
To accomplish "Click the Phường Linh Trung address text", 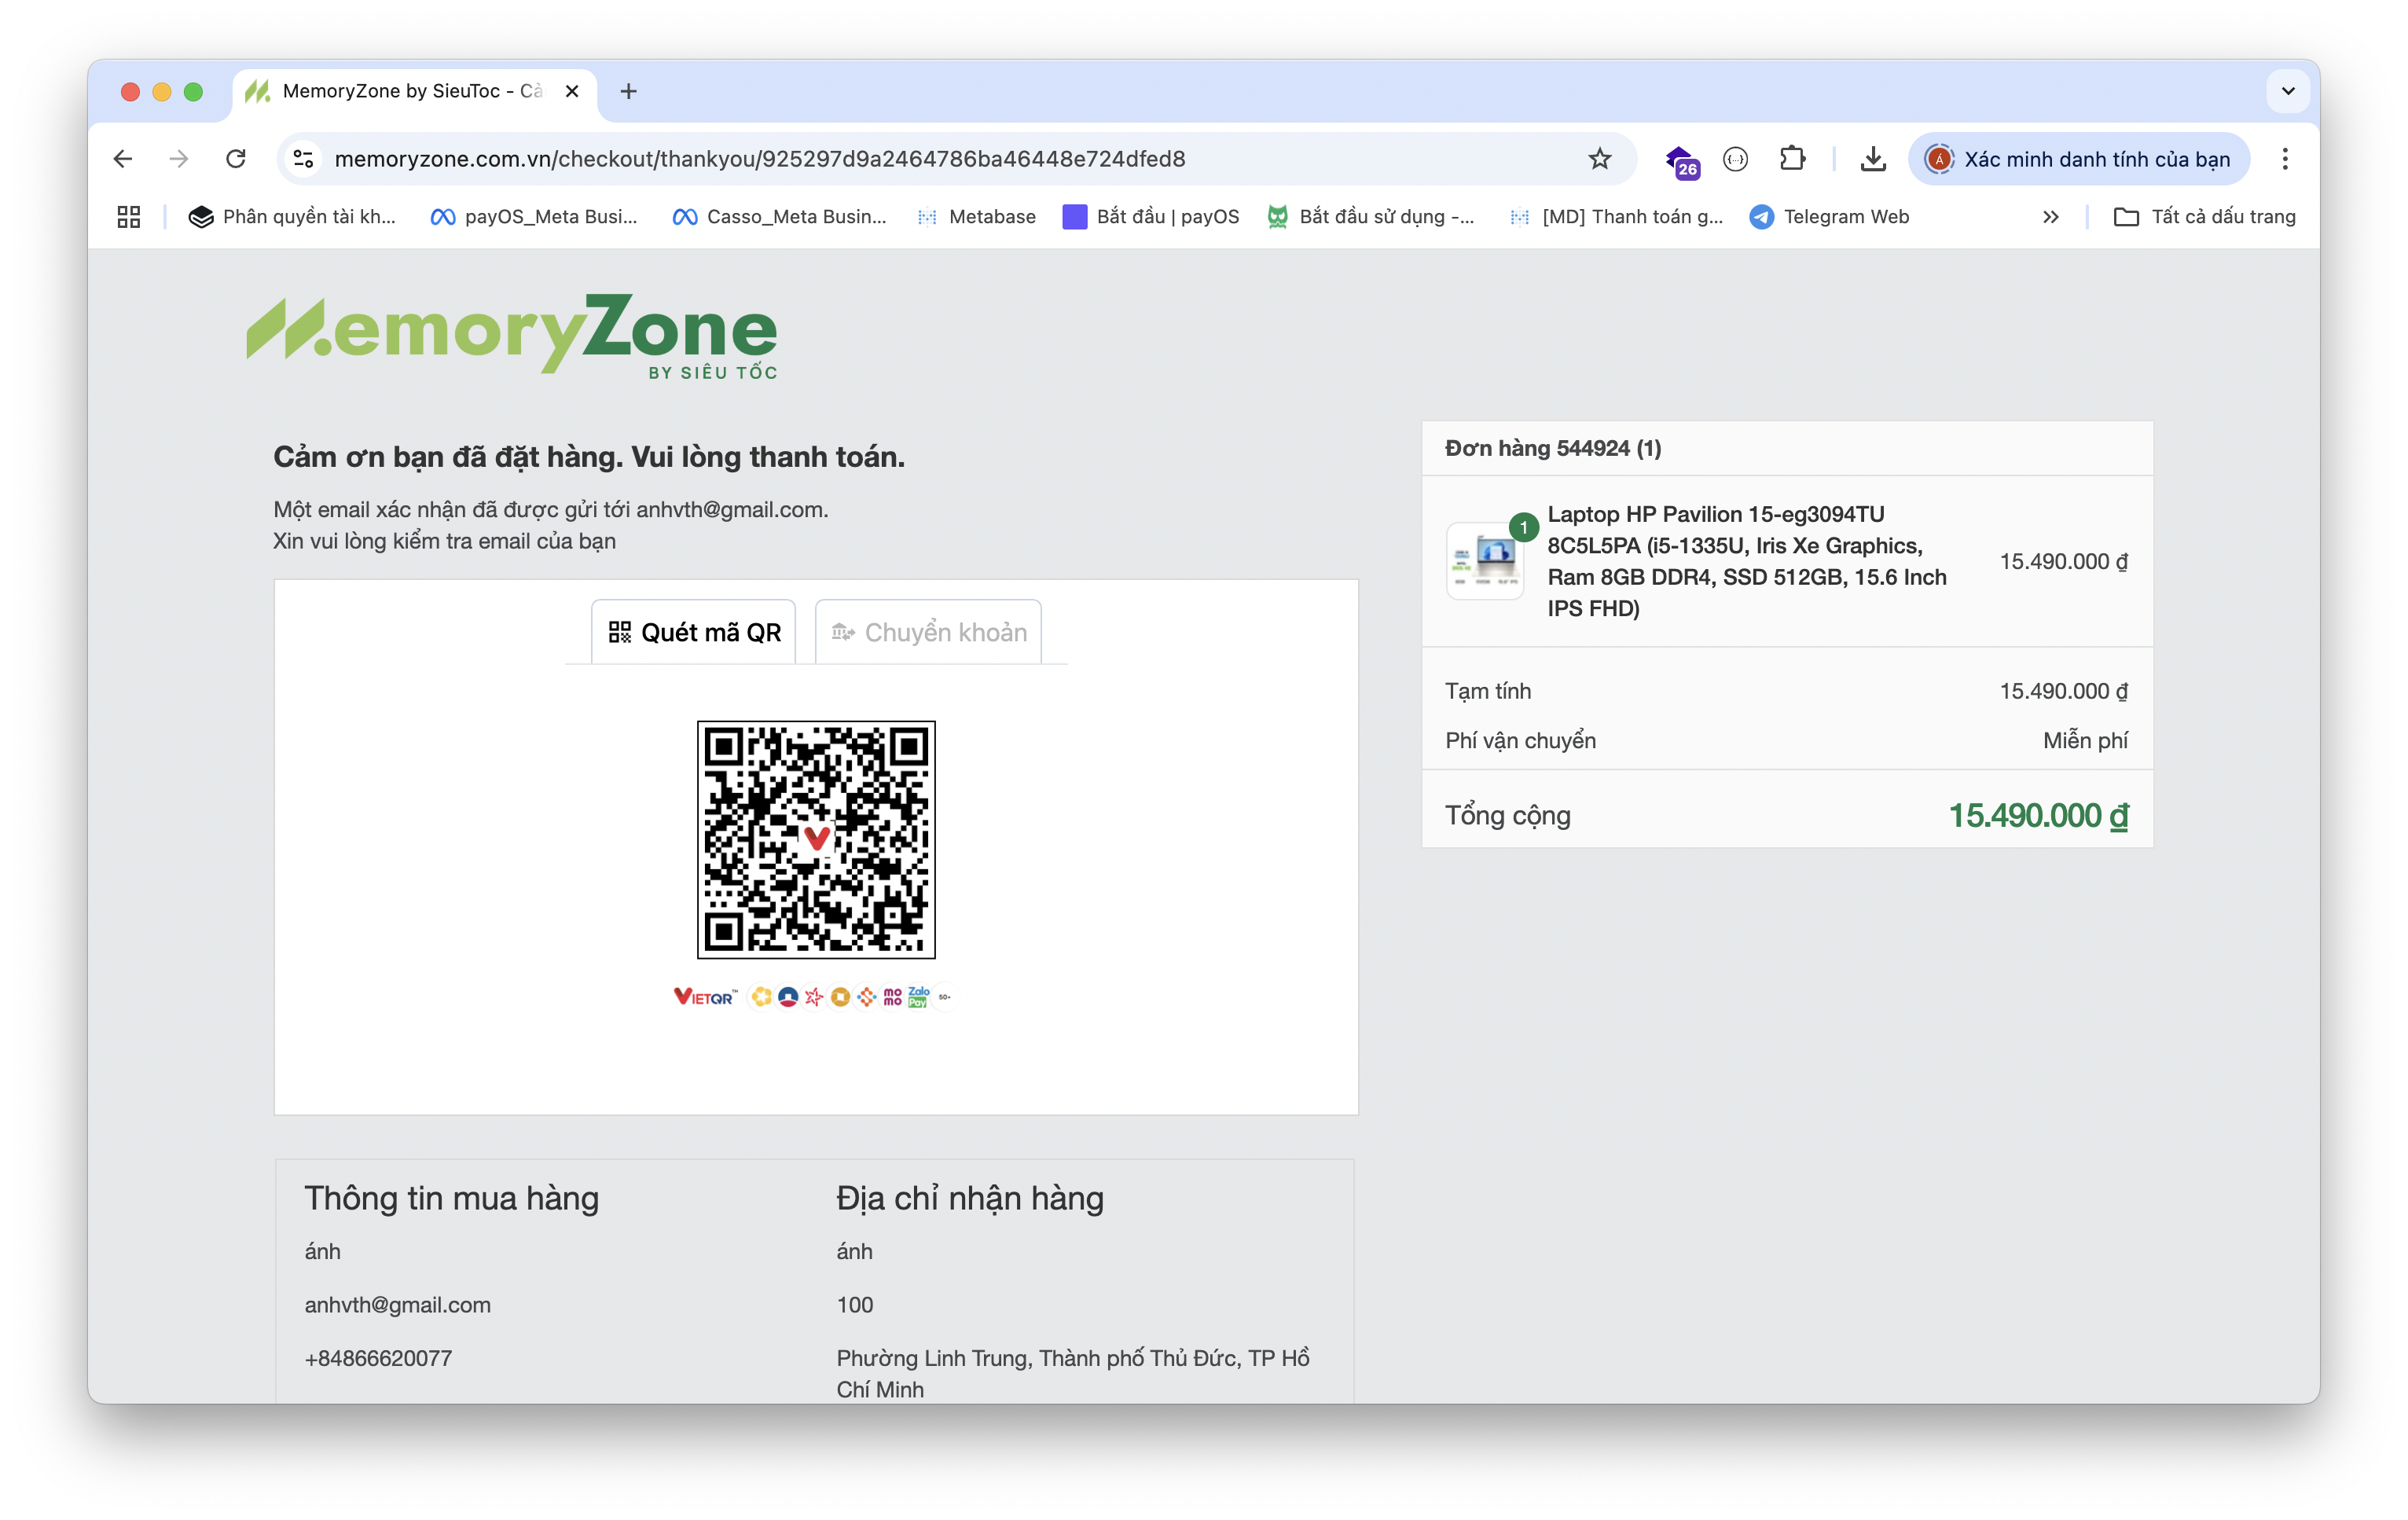I will point(1073,1373).
